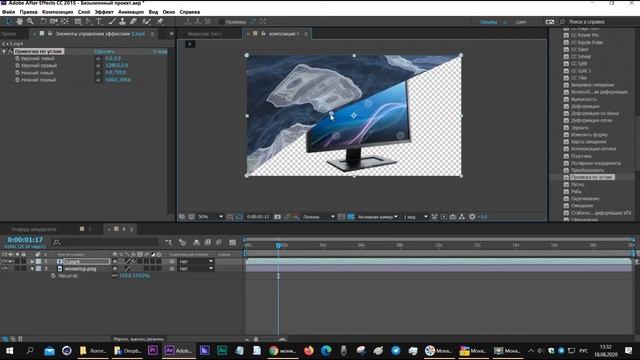Click the timeline layer search field
640x360 pixels.
click(x=105, y=242)
